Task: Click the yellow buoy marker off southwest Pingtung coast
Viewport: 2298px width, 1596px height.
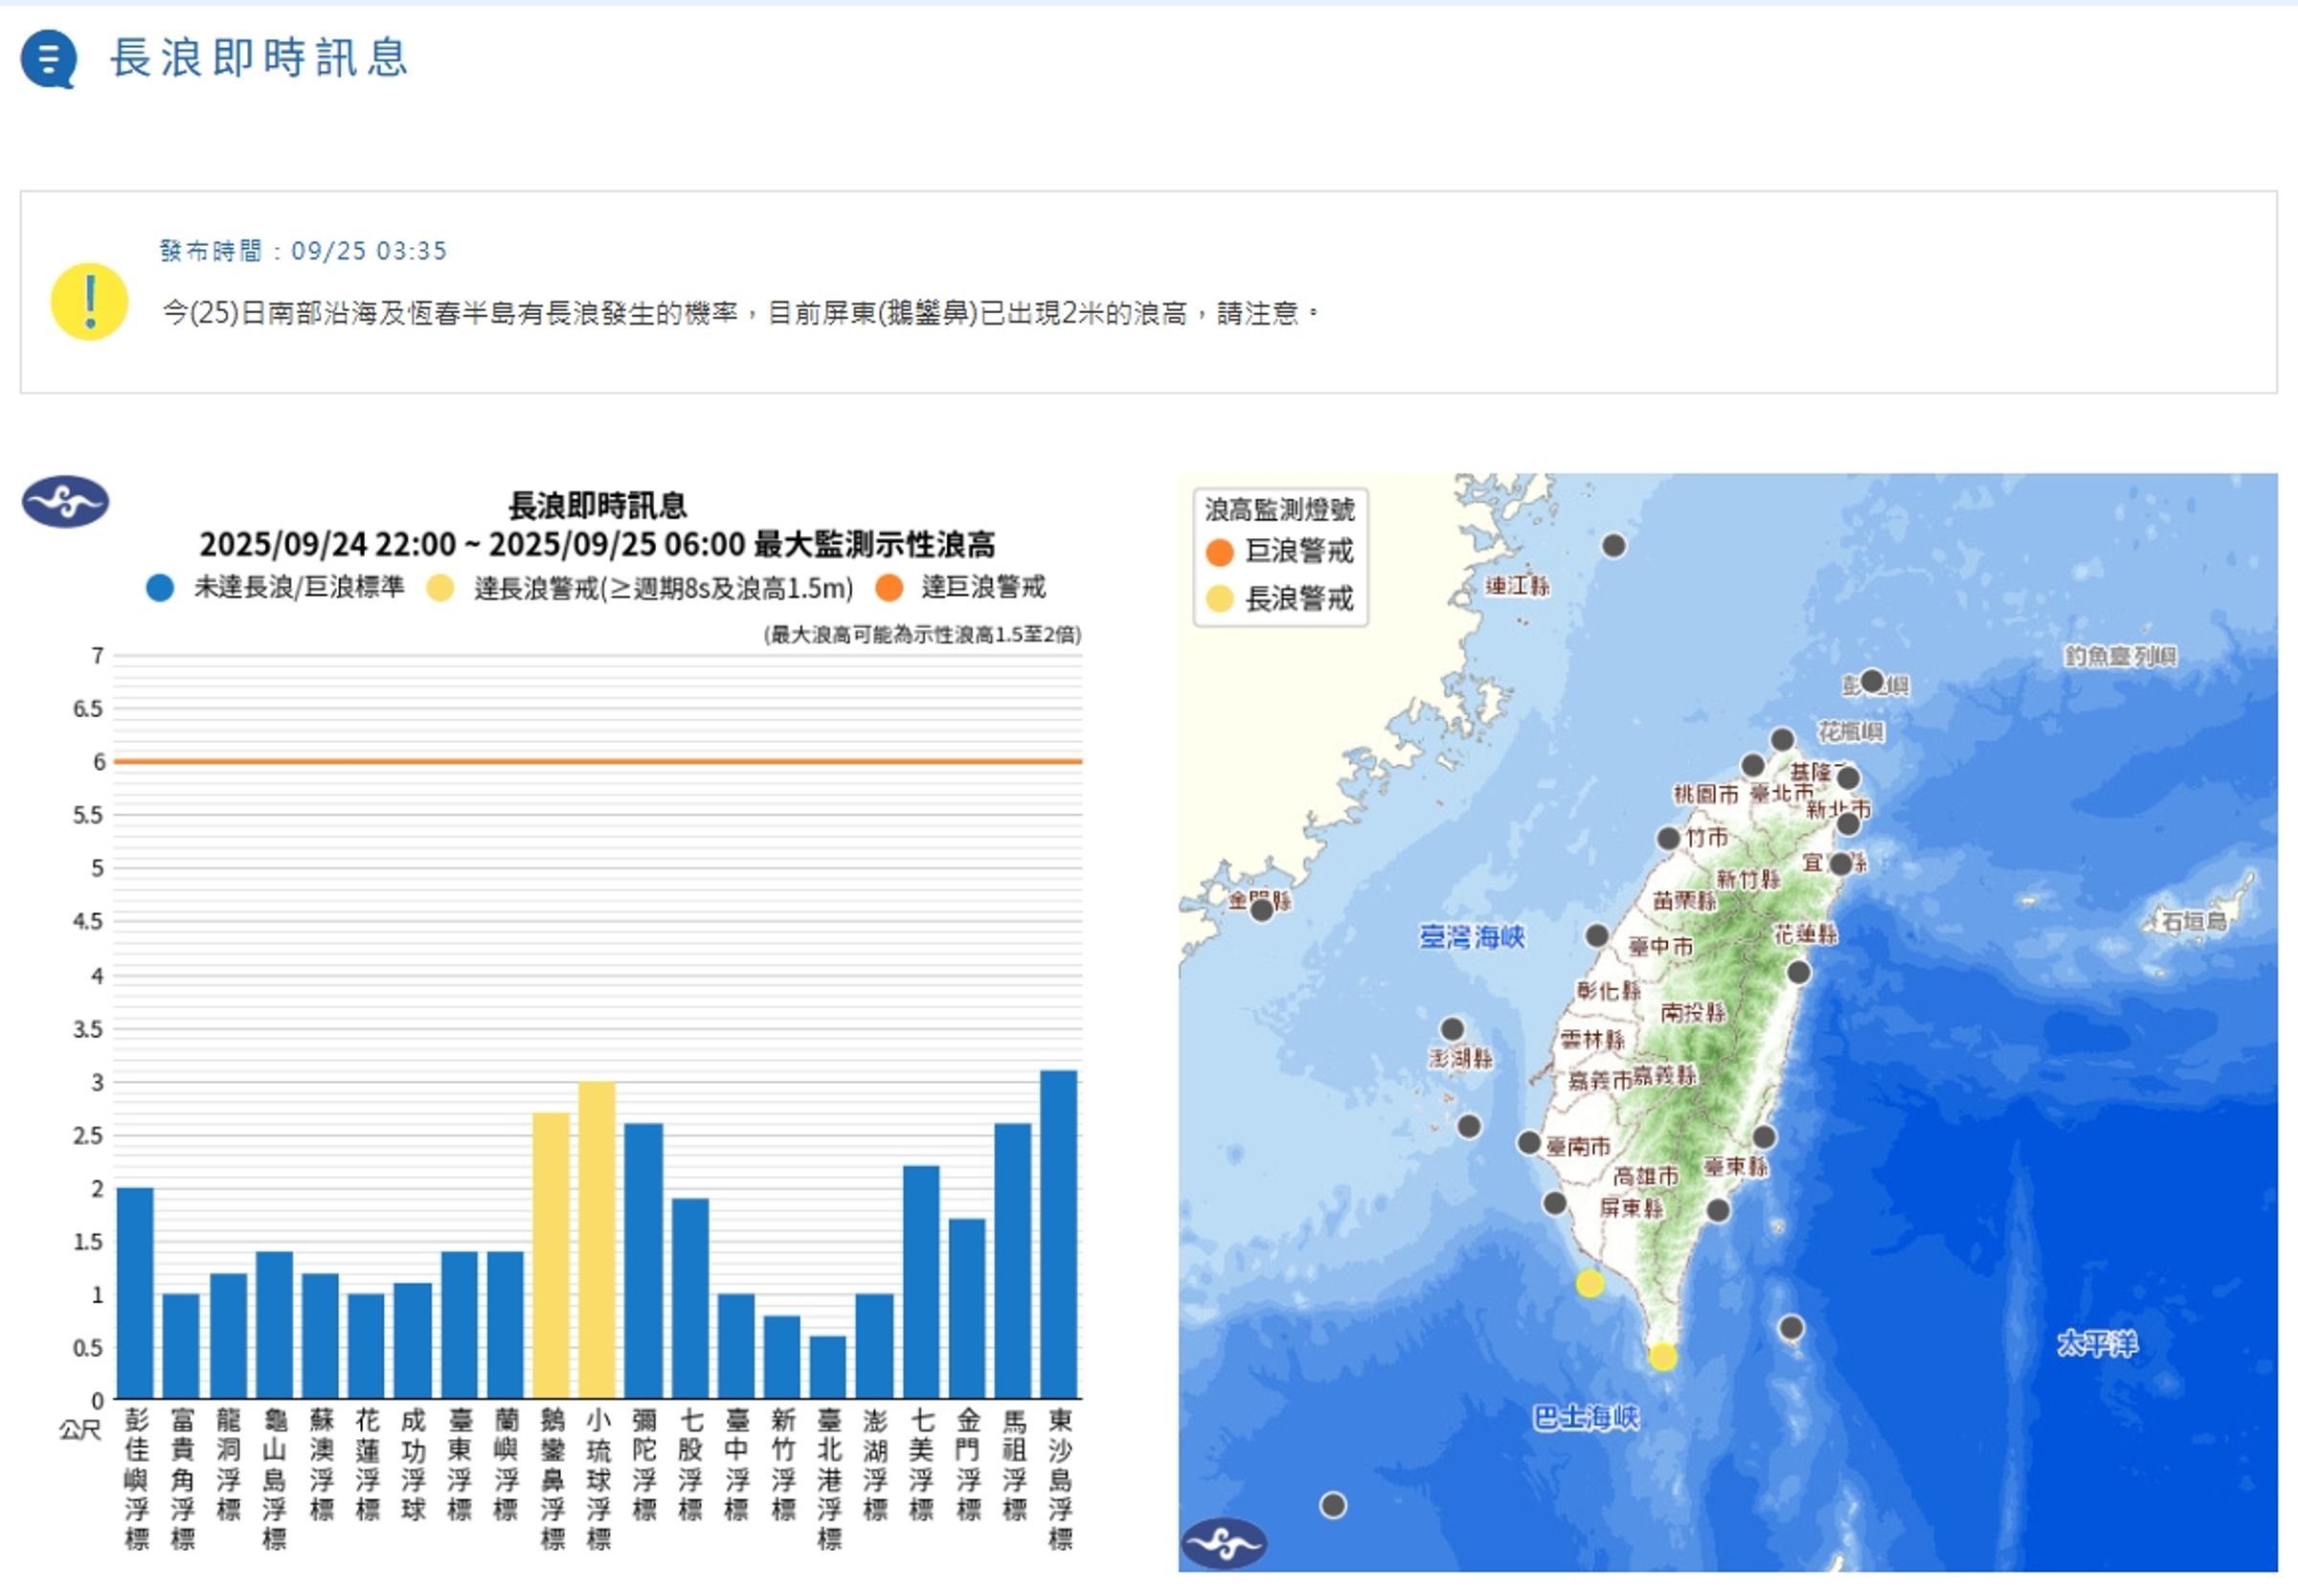Action: pyautogui.click(x=1590, y=1283)
